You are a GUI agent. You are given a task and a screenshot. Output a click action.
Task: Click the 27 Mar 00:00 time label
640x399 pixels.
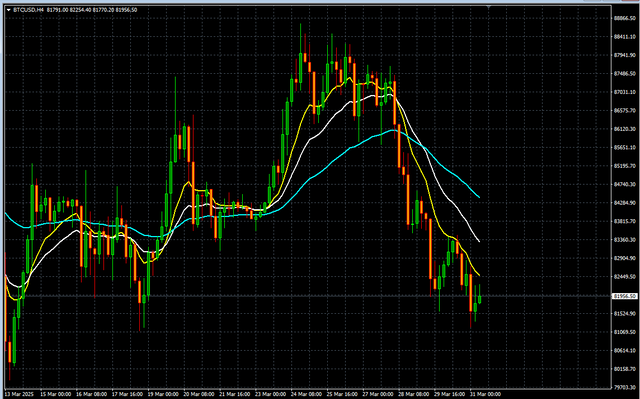click(378, 395)
